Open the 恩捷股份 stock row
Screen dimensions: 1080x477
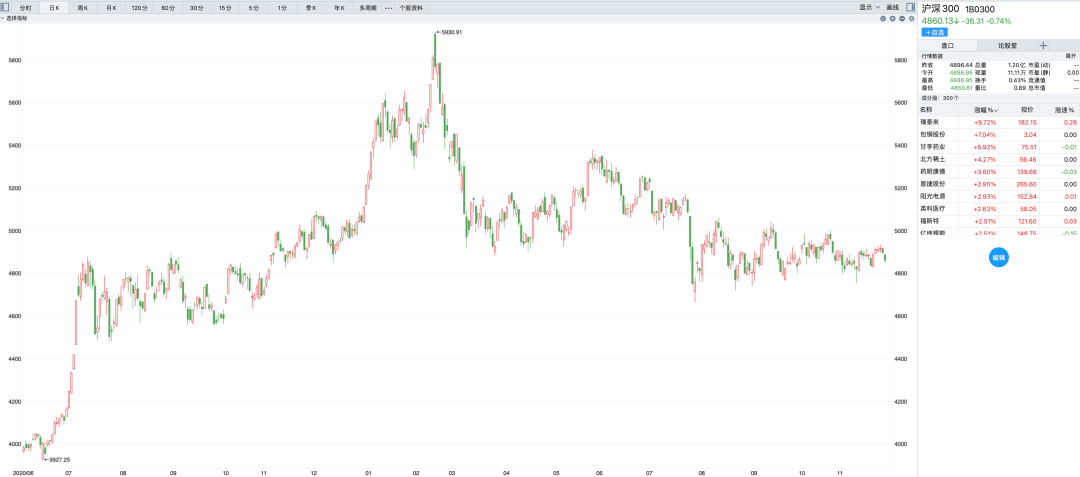point(999,184)
